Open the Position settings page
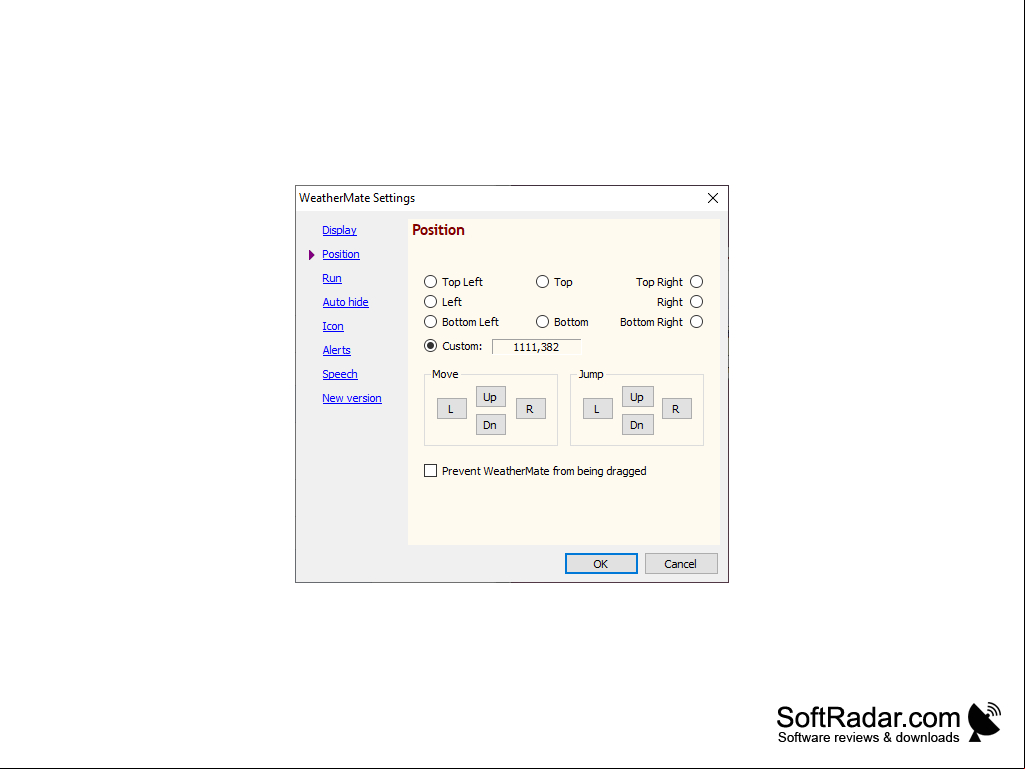This screenshot has height=769, width=1025. click(x=341, y=254)
